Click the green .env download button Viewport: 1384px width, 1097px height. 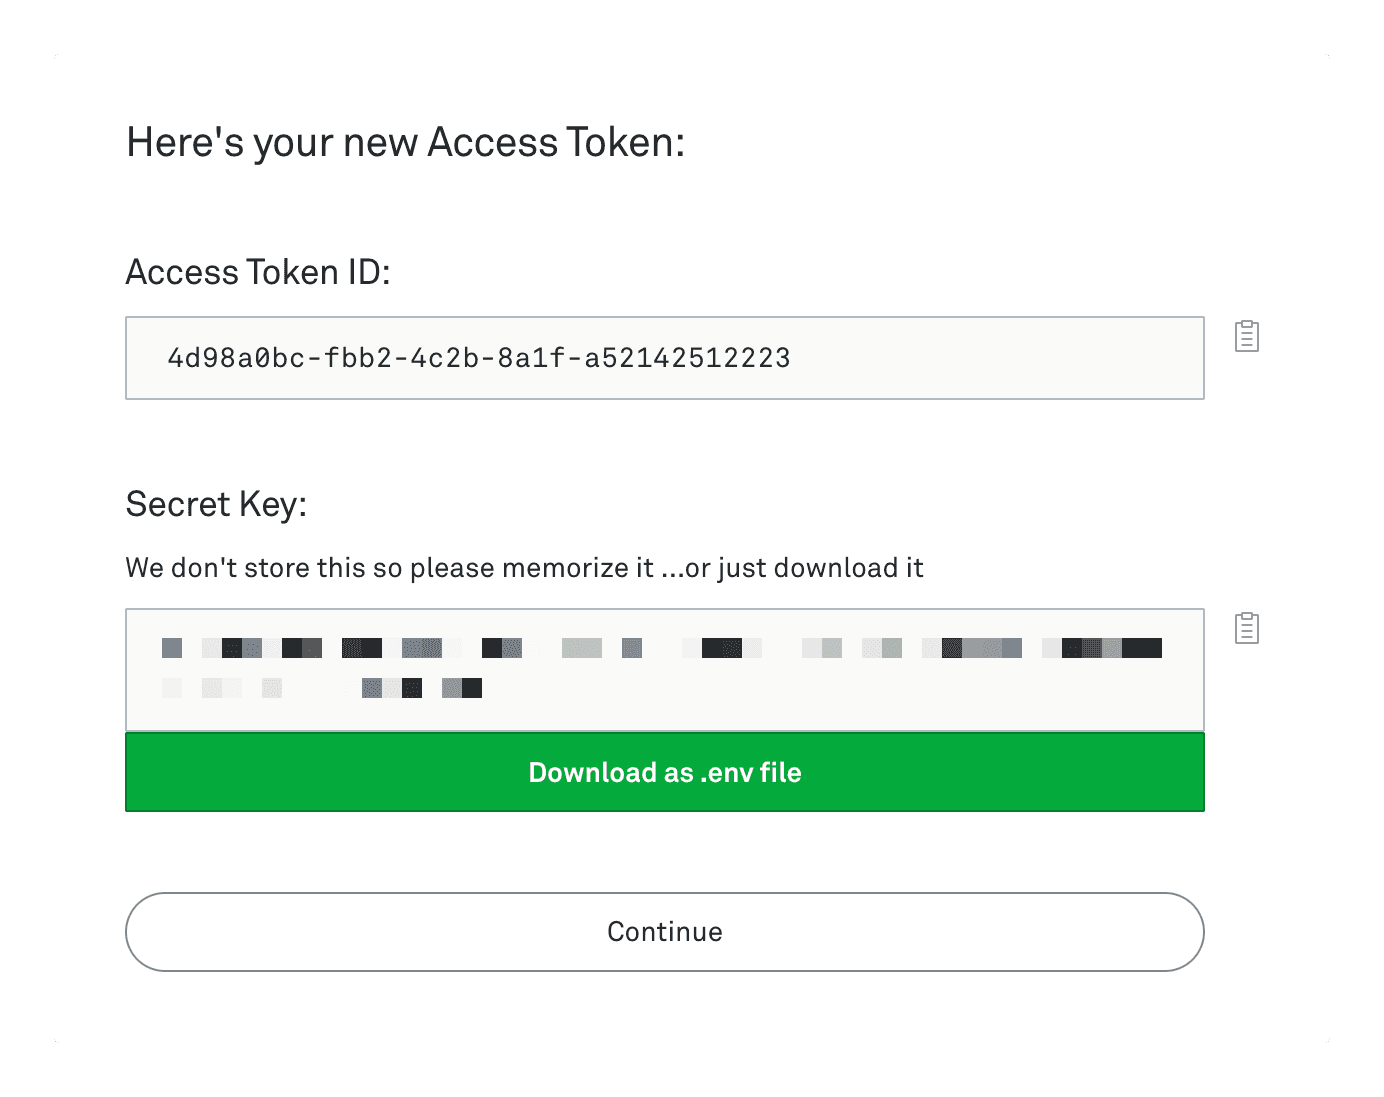coord(664,772)
